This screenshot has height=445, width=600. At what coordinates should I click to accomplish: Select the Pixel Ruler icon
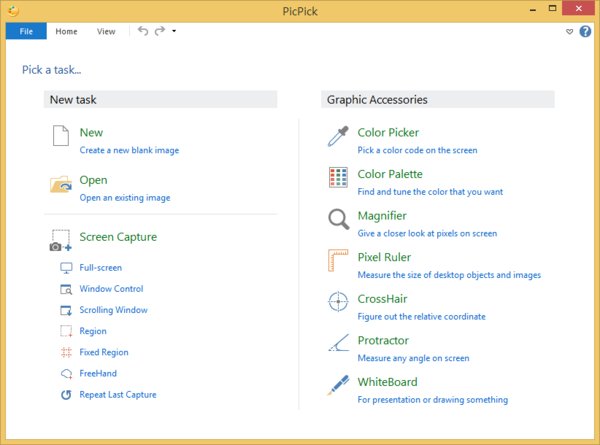point(339,262)
